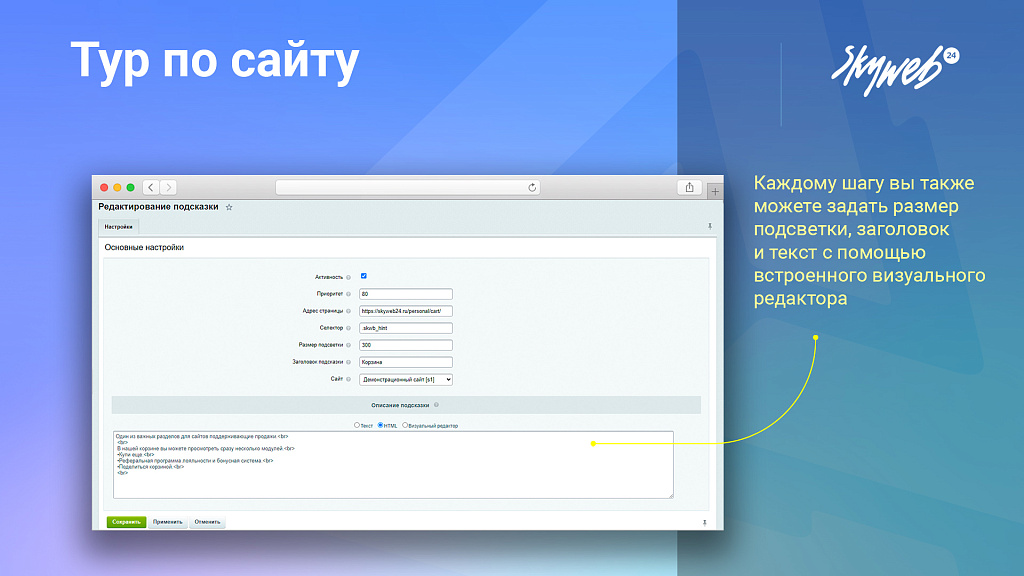This screenshot has height=576, width=1024.
Task: Open the browser share icon
Action: point(688,185)
